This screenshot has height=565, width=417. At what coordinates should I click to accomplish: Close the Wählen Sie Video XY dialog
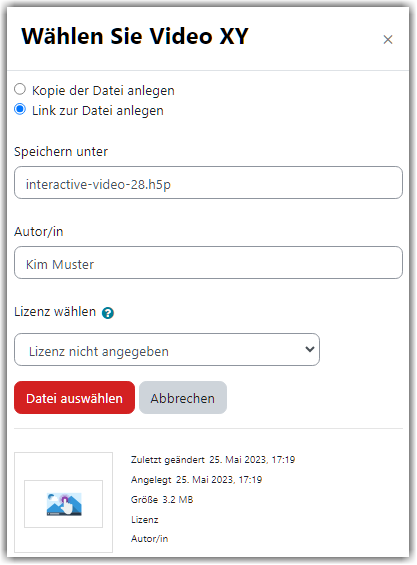(x=388, y=39)
